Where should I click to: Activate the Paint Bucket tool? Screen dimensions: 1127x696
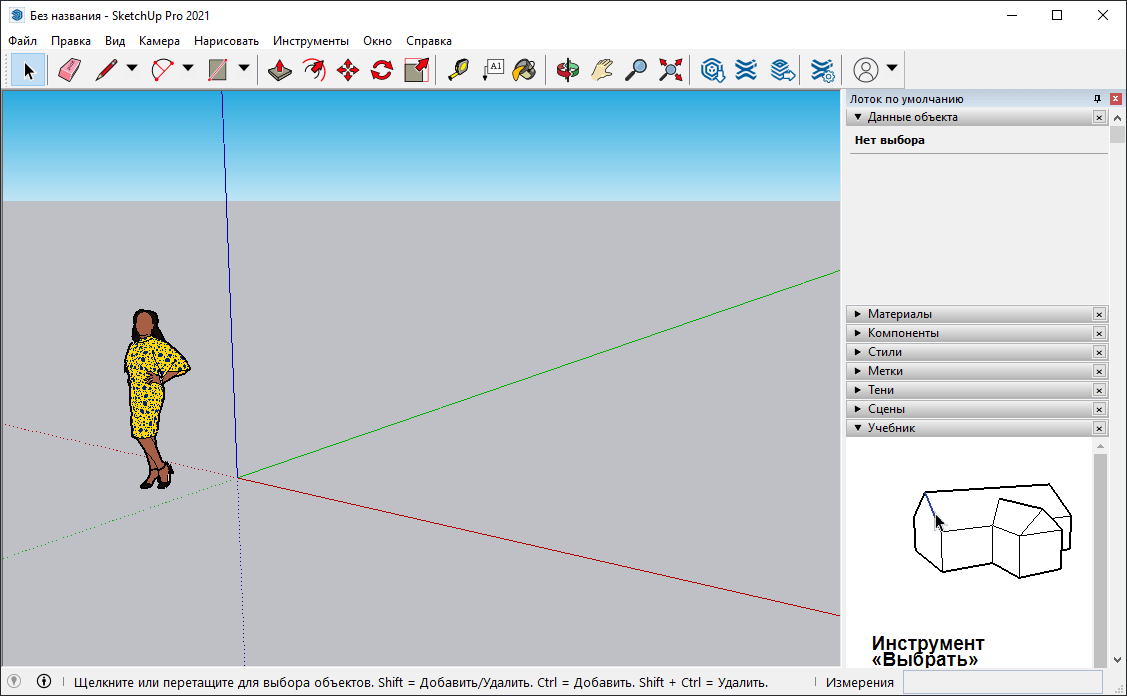525,70
